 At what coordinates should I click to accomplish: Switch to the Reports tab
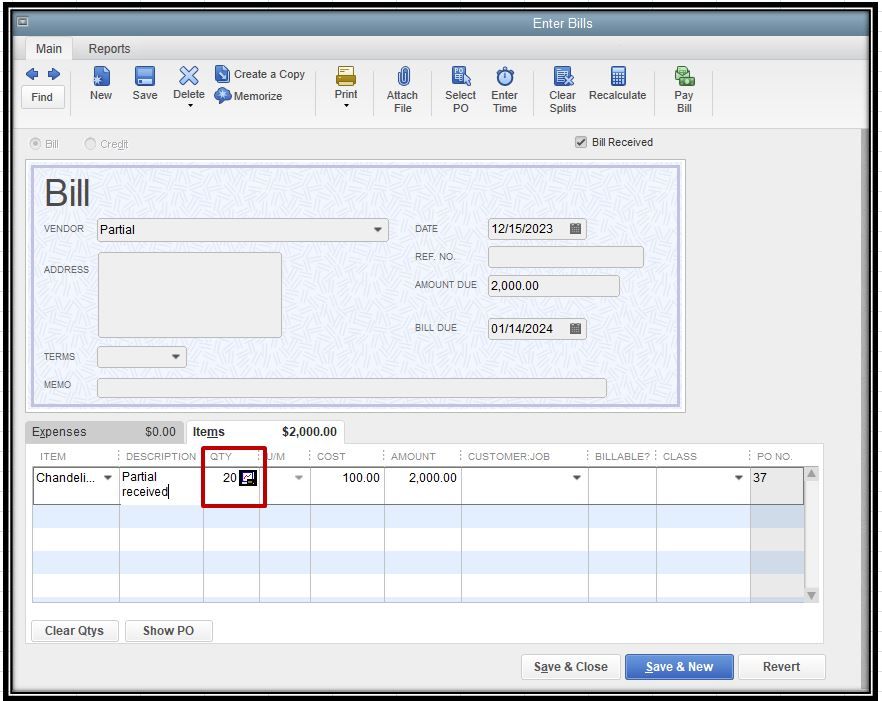click(109, 49)
